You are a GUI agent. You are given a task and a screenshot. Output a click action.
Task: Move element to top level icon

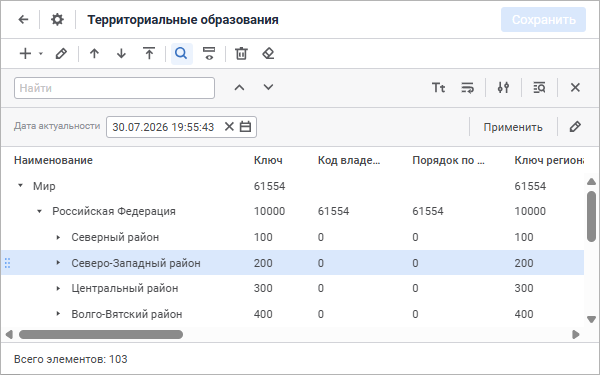[149, 54]
